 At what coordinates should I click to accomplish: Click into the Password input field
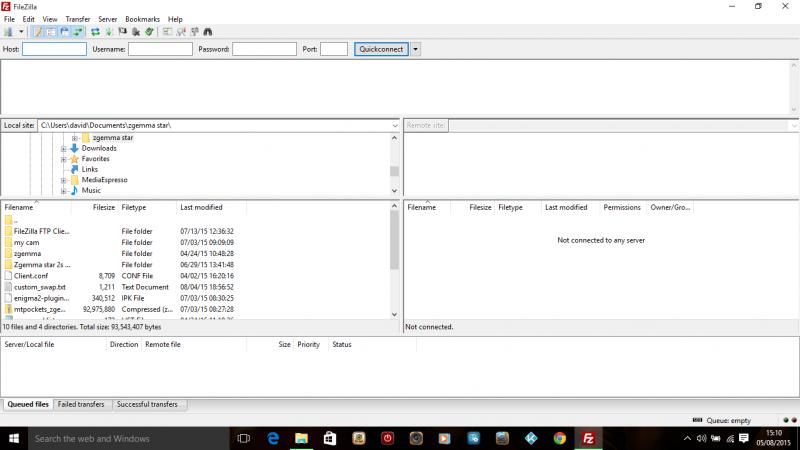pyautogui.click(x=264, y=49)
